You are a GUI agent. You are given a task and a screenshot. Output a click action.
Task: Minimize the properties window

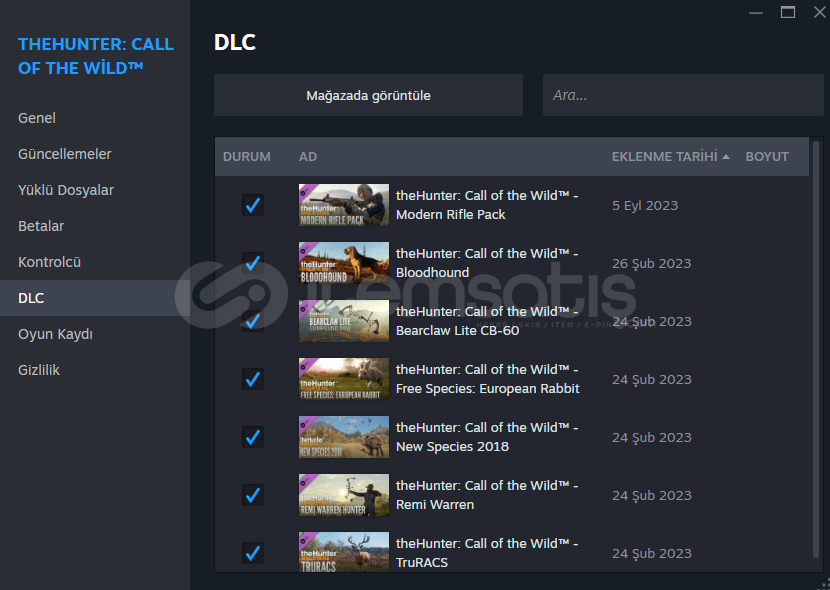pyautogui.click(x=756, y=12)
